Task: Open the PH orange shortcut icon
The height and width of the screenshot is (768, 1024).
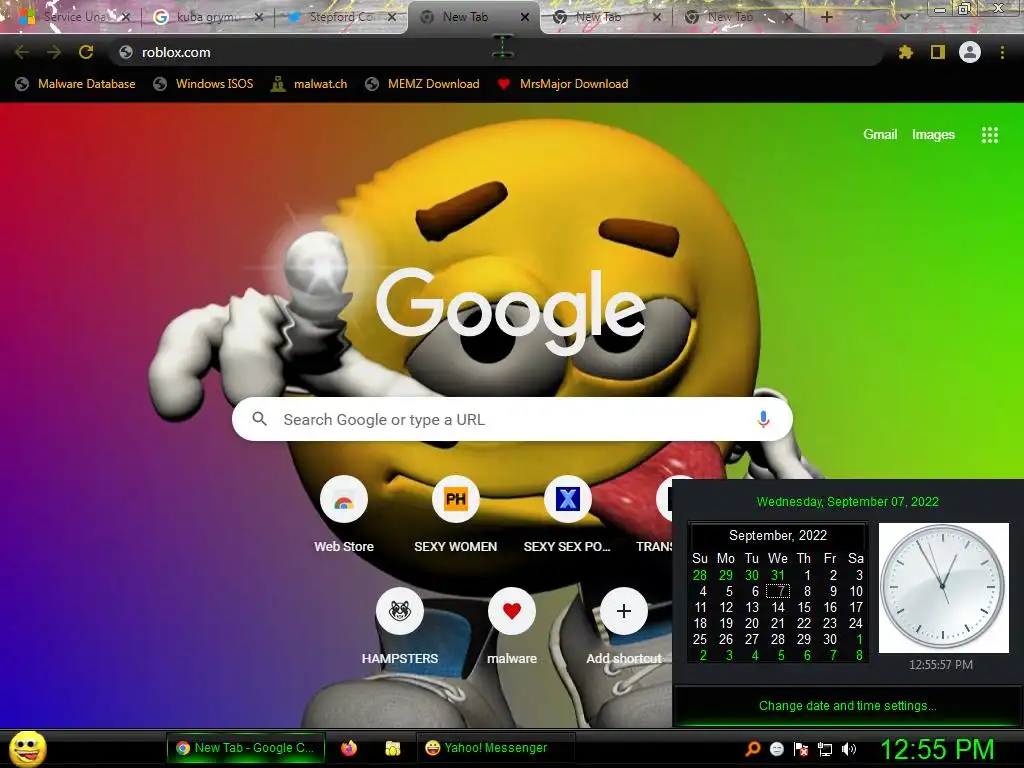Action: 456,500
